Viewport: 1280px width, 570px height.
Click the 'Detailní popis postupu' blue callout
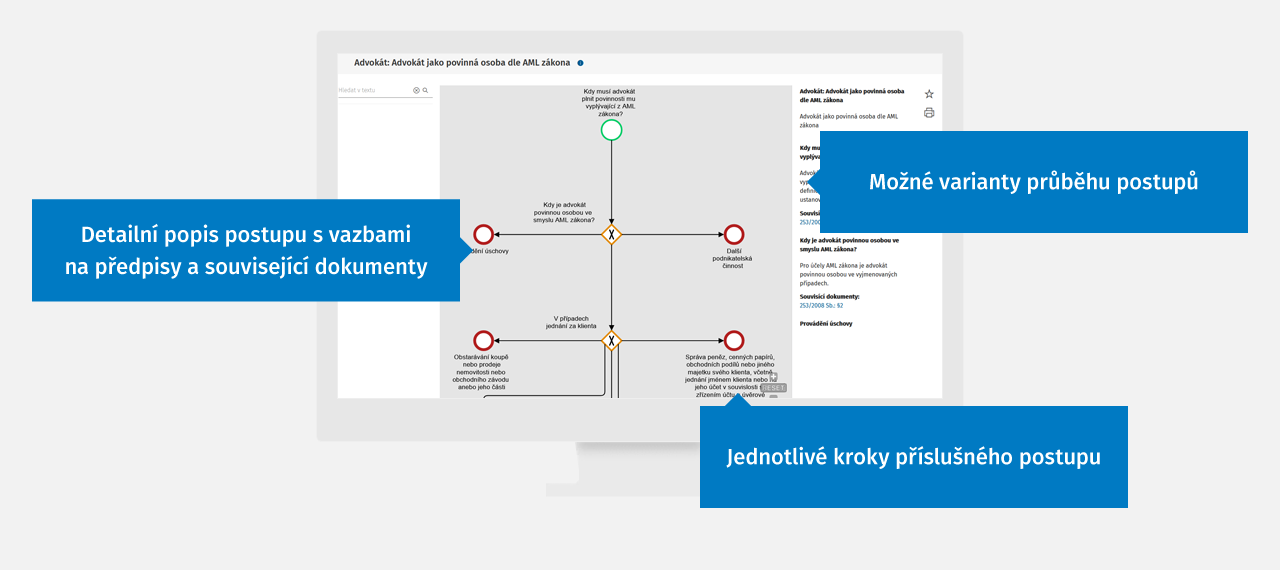pos(246,250)
